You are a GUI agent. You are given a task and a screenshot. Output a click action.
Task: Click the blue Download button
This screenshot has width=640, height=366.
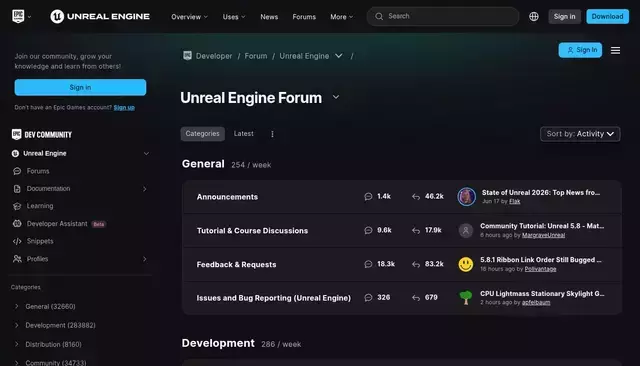[x=607, y=16]
